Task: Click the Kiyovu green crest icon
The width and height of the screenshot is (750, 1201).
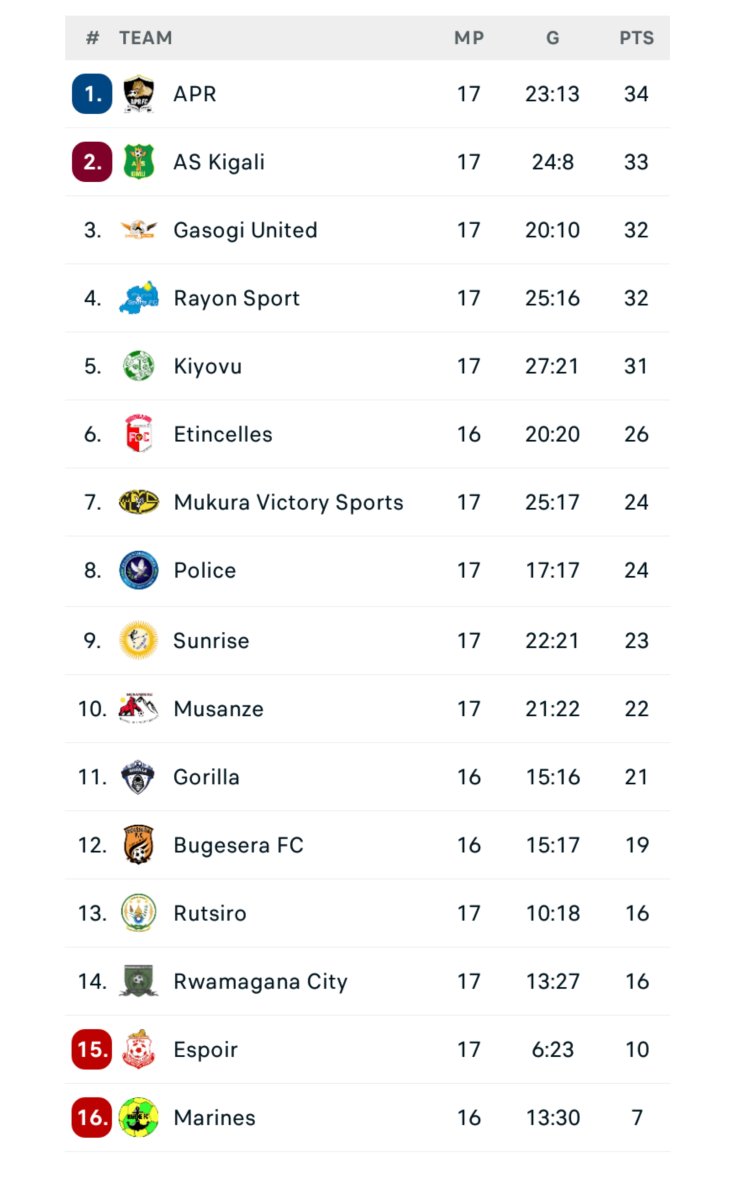Action: pos(139,366)
